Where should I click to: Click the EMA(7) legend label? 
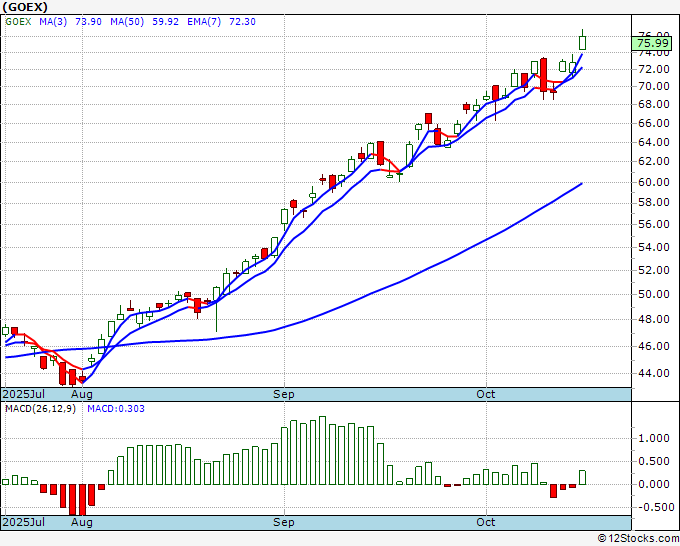pyautogui.click(x=204, y=22)
